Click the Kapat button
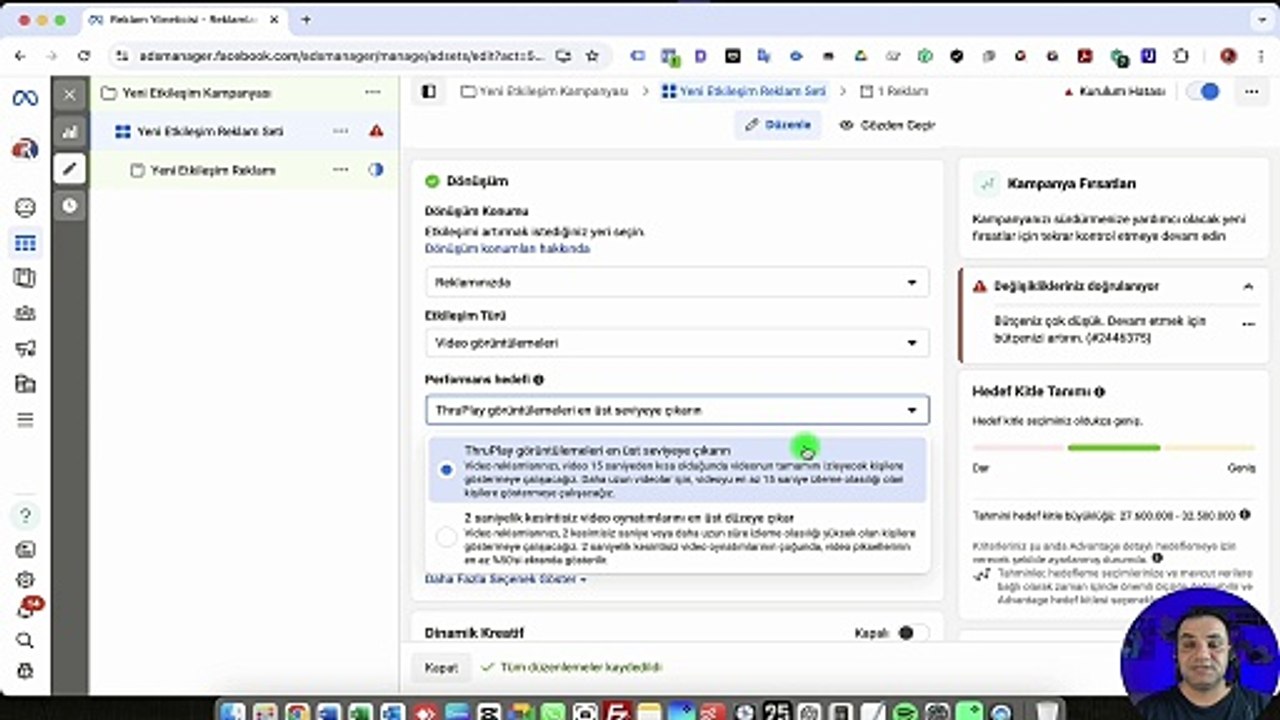The width and height of the screenshot is (1280, 720). click(441, 668)
